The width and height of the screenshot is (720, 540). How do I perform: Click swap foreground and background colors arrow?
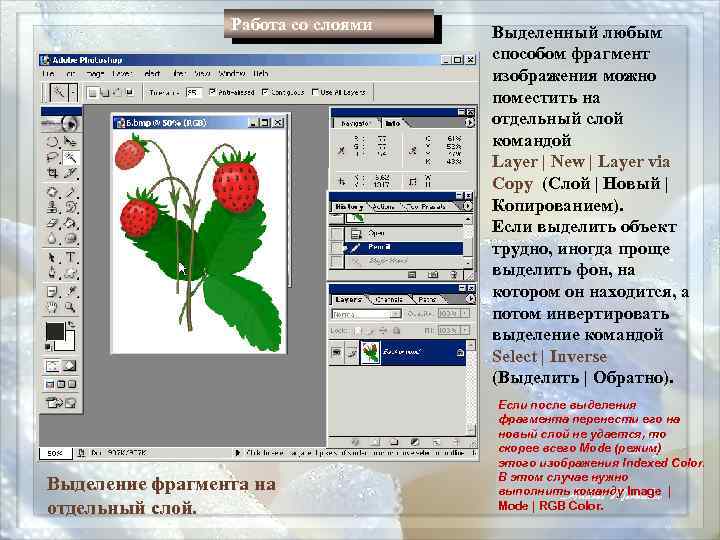click(72, 325)
